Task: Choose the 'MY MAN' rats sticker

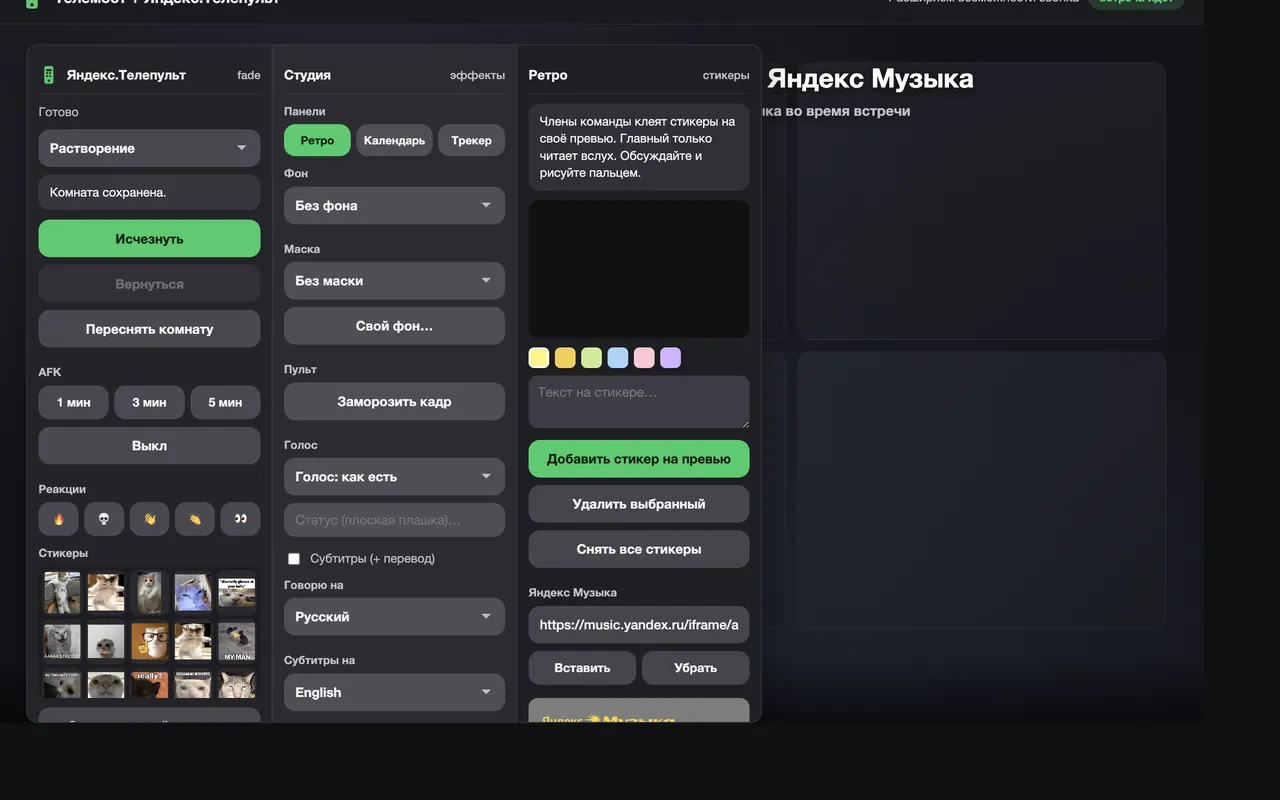Action: [237, 640]
